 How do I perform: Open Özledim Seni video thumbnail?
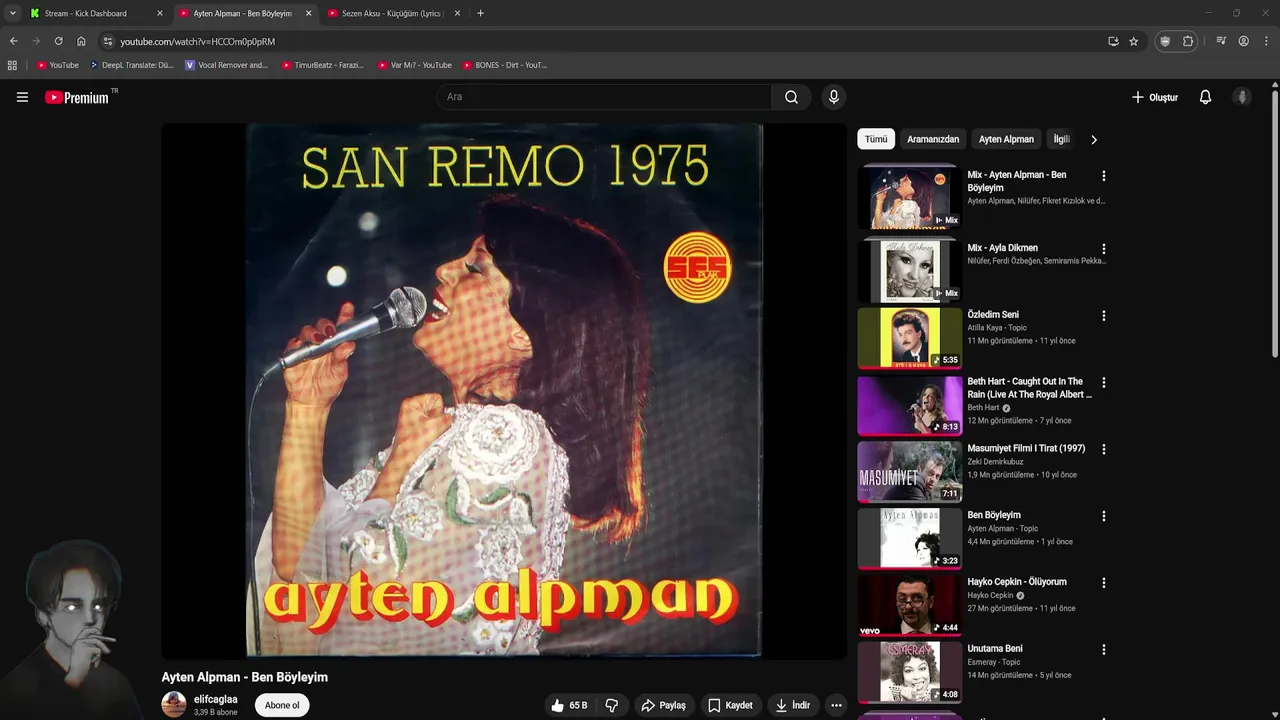pos(910,338)
